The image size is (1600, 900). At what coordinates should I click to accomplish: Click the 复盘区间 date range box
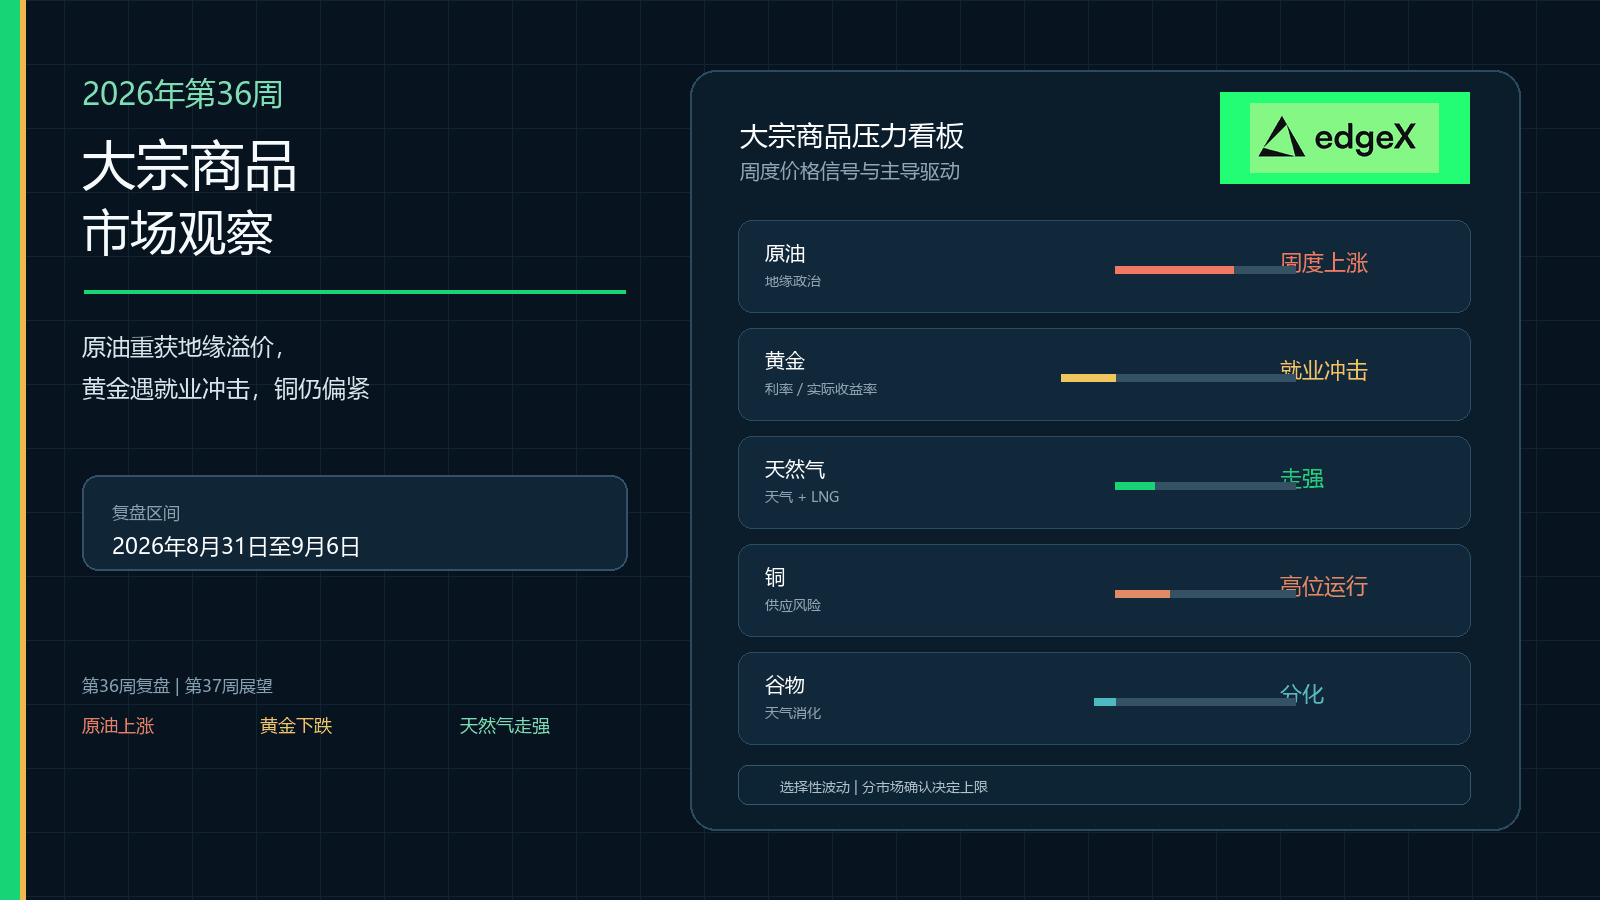pyautogui.click(x=355, y=523)
